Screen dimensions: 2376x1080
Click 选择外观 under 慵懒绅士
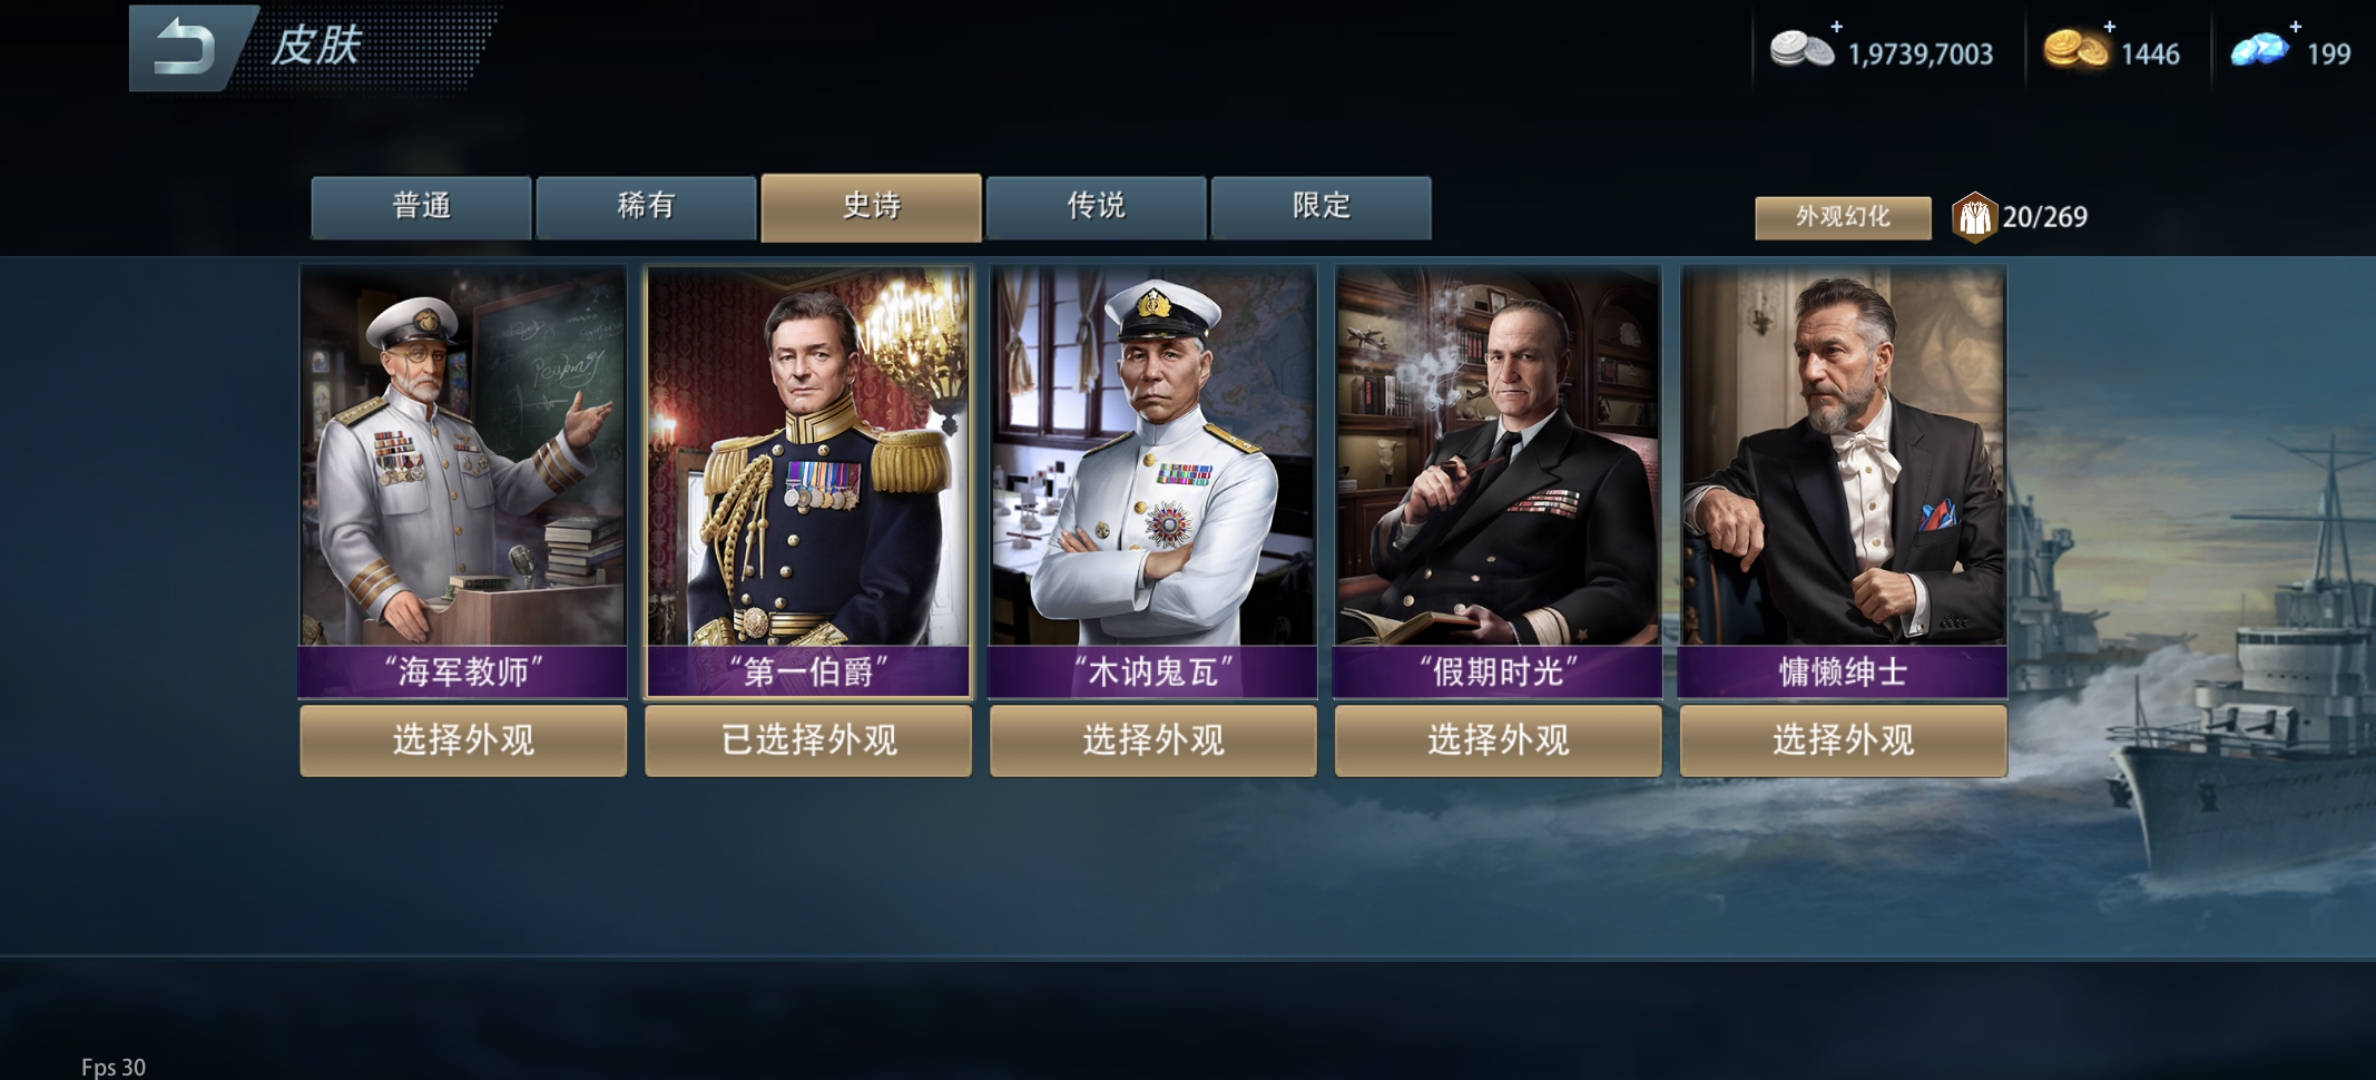[x=1843, y=741]
